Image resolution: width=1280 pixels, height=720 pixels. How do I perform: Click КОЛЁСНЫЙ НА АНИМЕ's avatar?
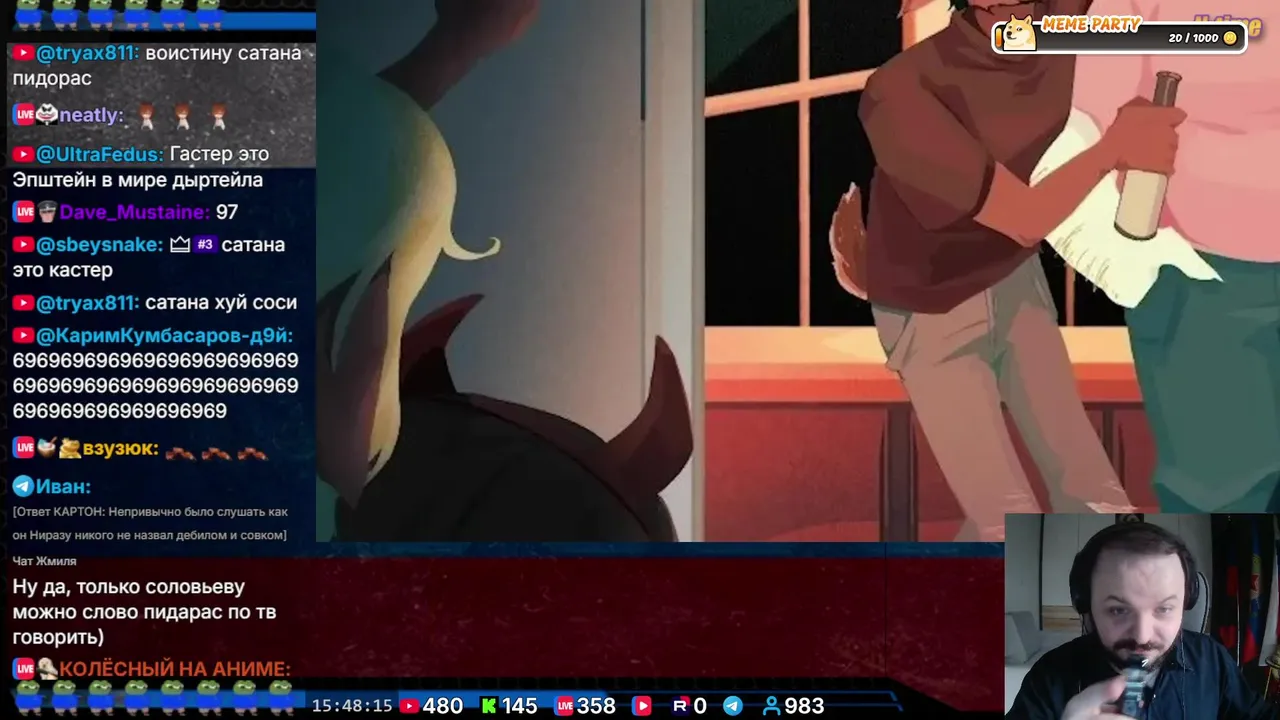click(x=47, y=668)
